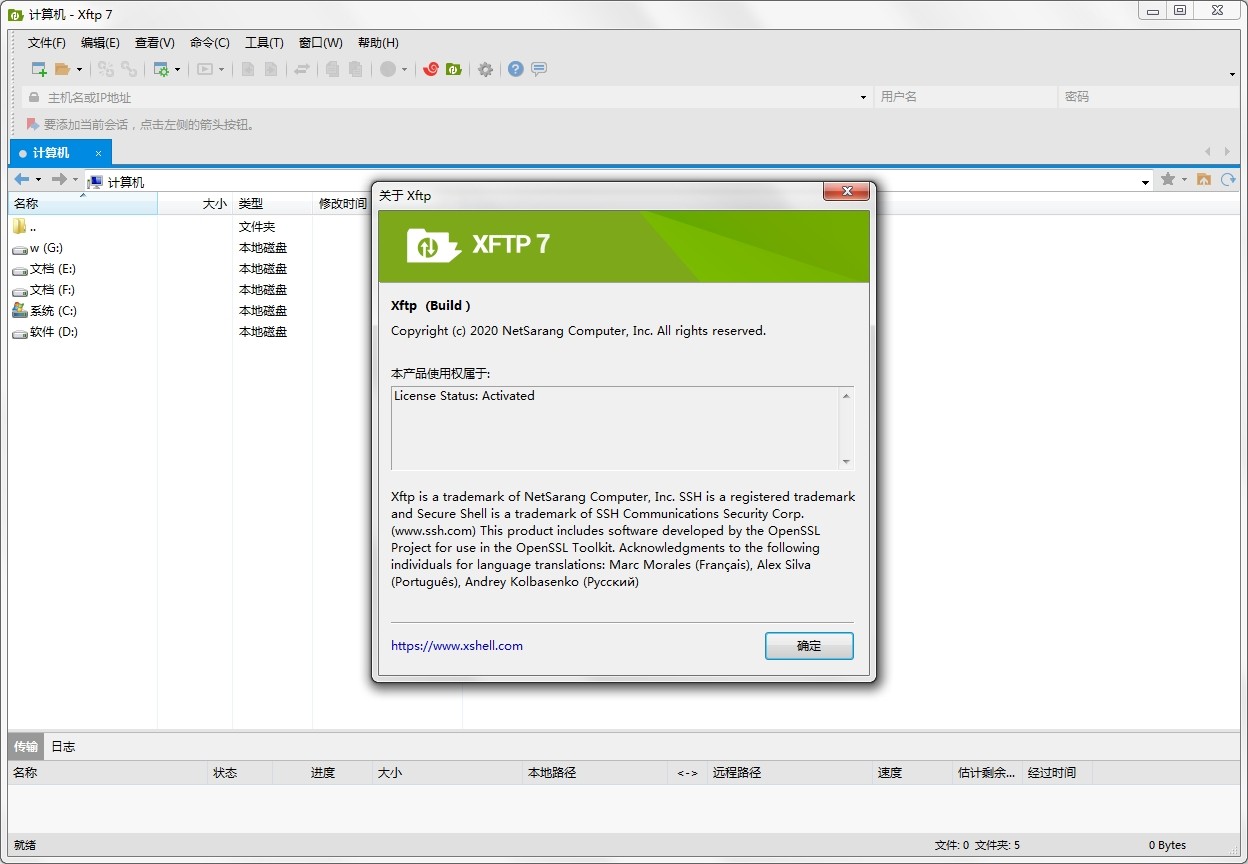Expand the path bar dropdown arrow
Viewport: 1248px width, 864px height.
click(1146, 182)
